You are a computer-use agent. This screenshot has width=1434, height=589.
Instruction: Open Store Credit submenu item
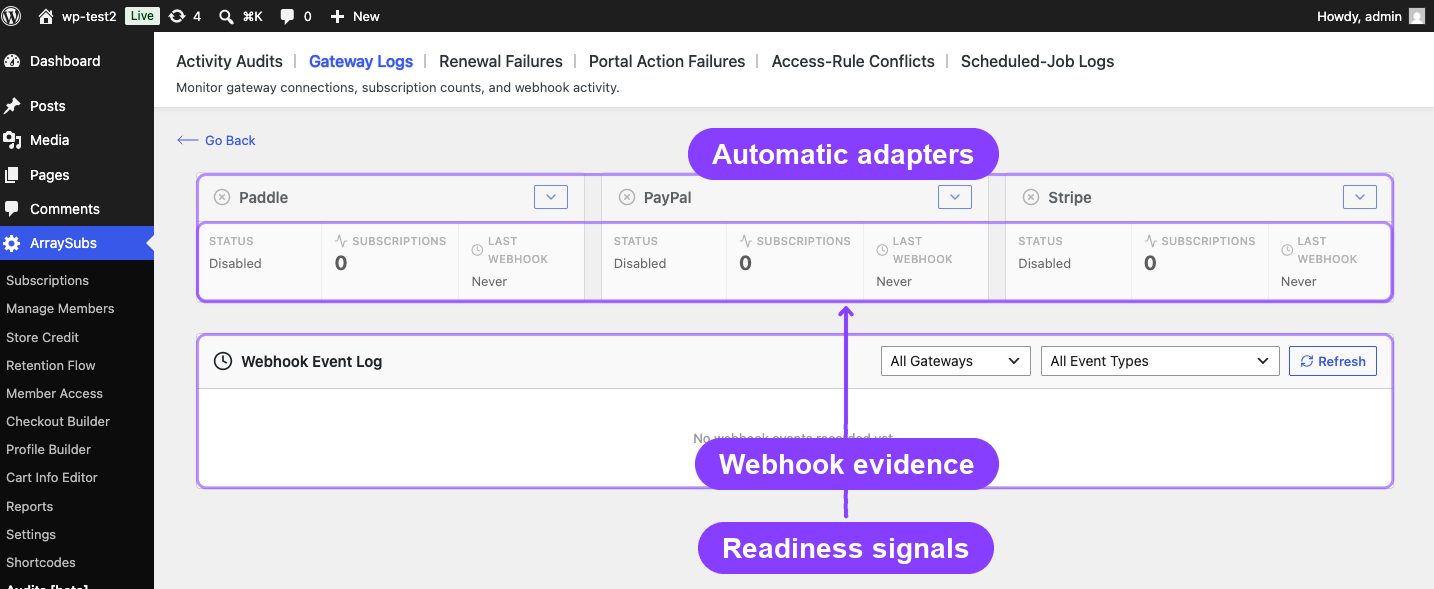coord(42,338)
